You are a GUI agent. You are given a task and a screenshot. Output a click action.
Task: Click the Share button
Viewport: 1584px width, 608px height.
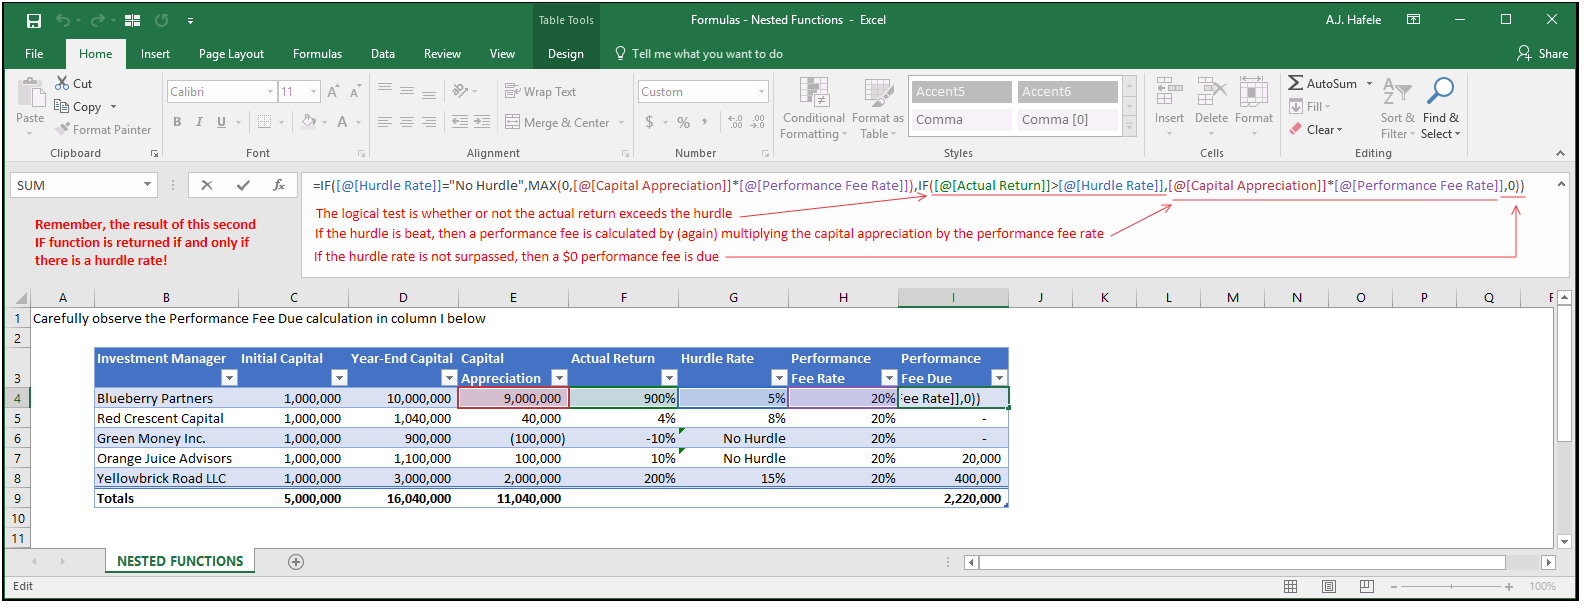click(x=1543, y=54)
